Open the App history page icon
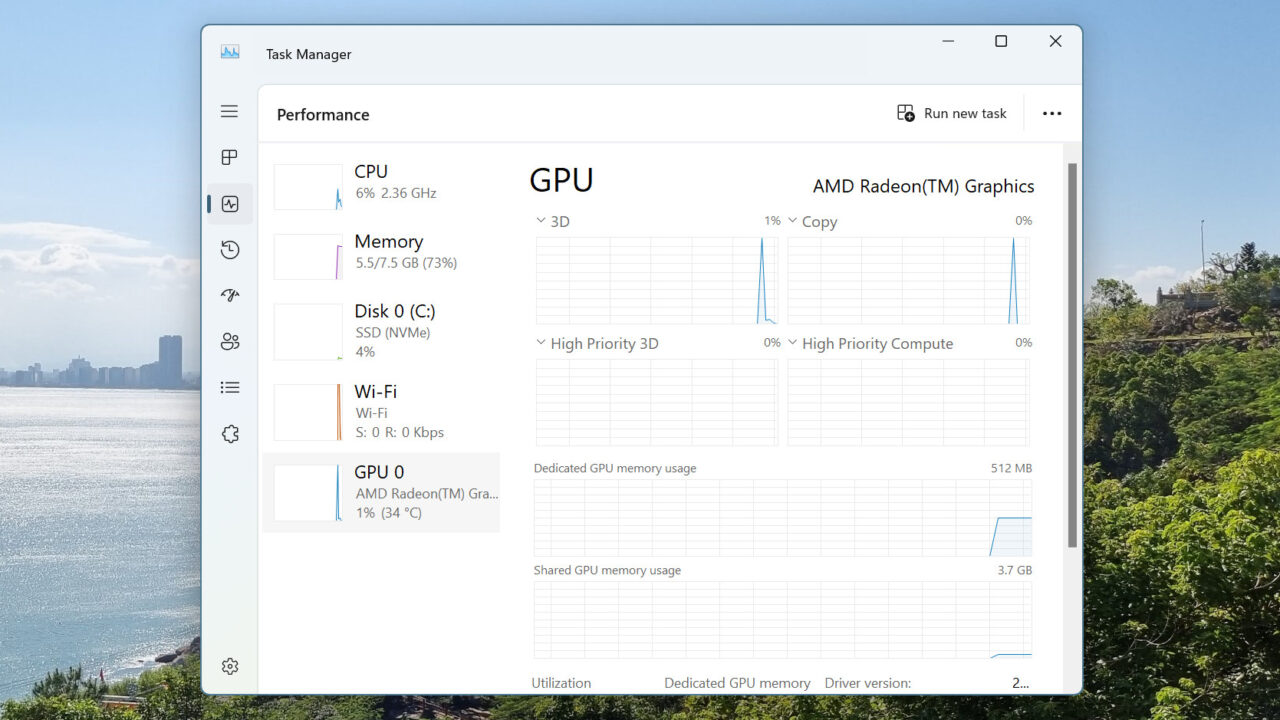 click(x=229, y=249)
